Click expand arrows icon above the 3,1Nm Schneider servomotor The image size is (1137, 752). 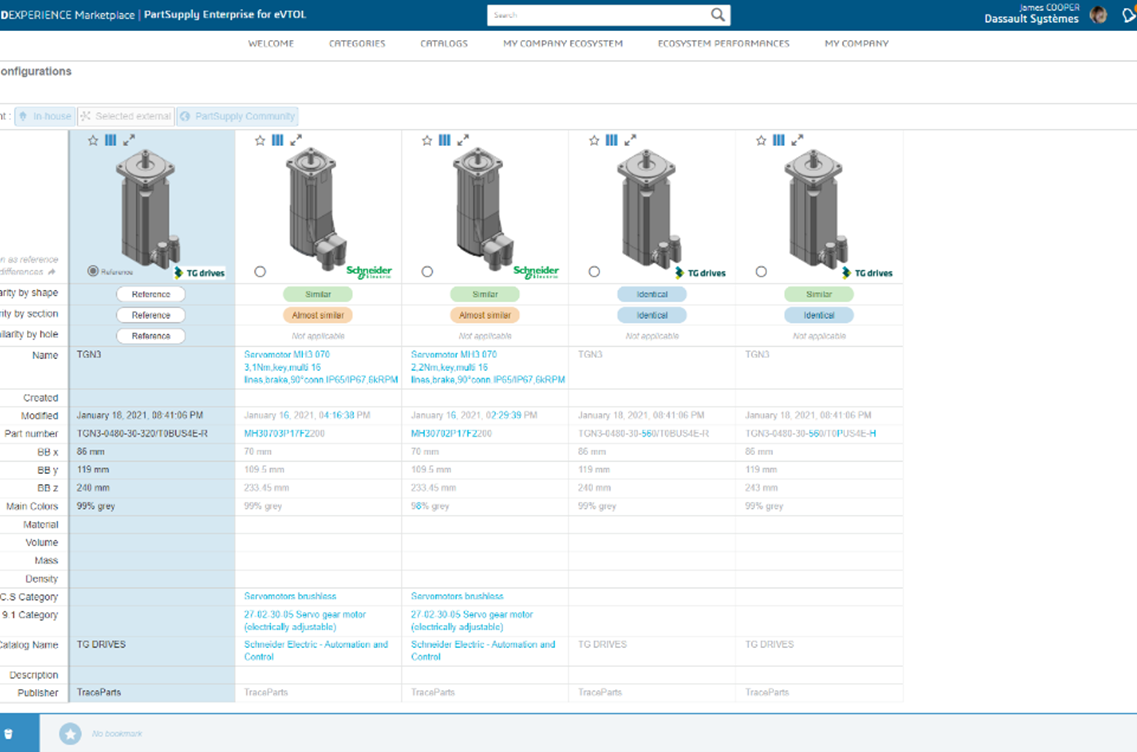pyautogui.click(x=296, y=141)
